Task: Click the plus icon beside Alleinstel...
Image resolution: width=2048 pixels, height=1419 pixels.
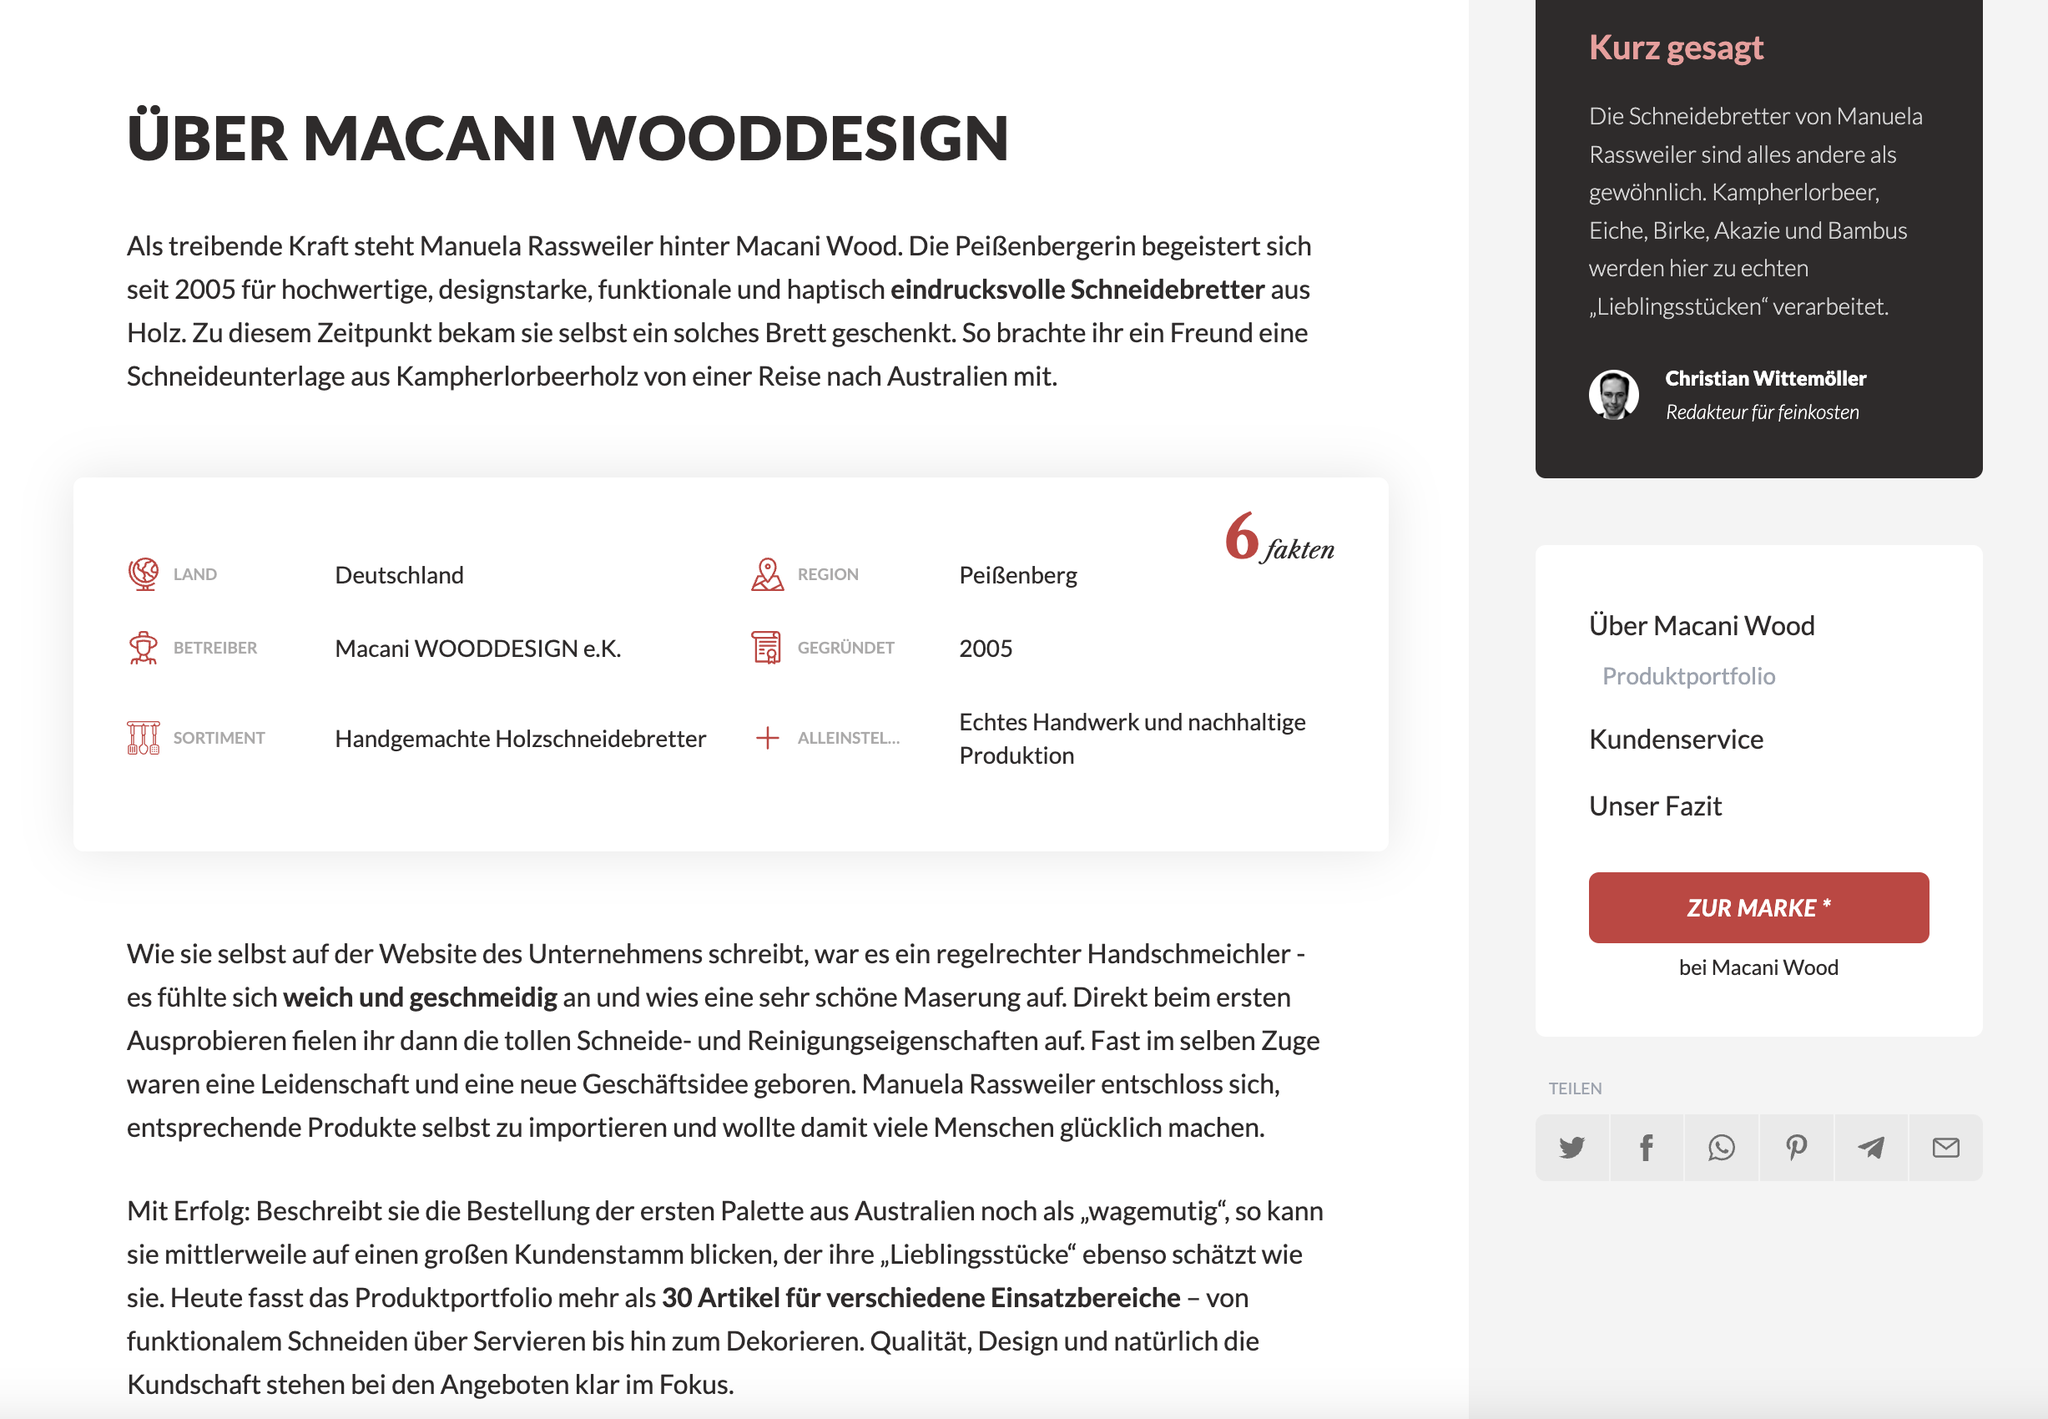Action: click(x=767, y=738)
